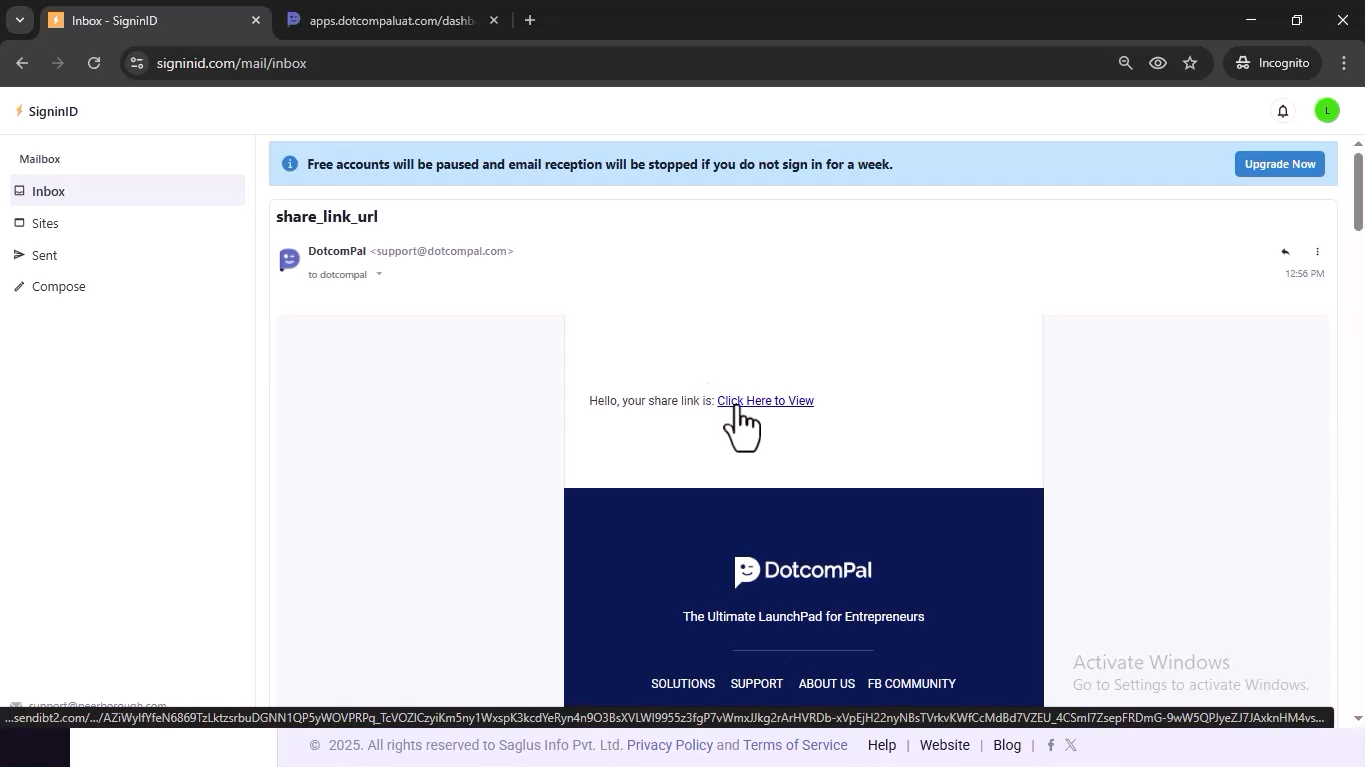This screenshot has height=767, width=1365.
Task: Open the FB COMMUNITY footer link
Action: coord(911,684)
